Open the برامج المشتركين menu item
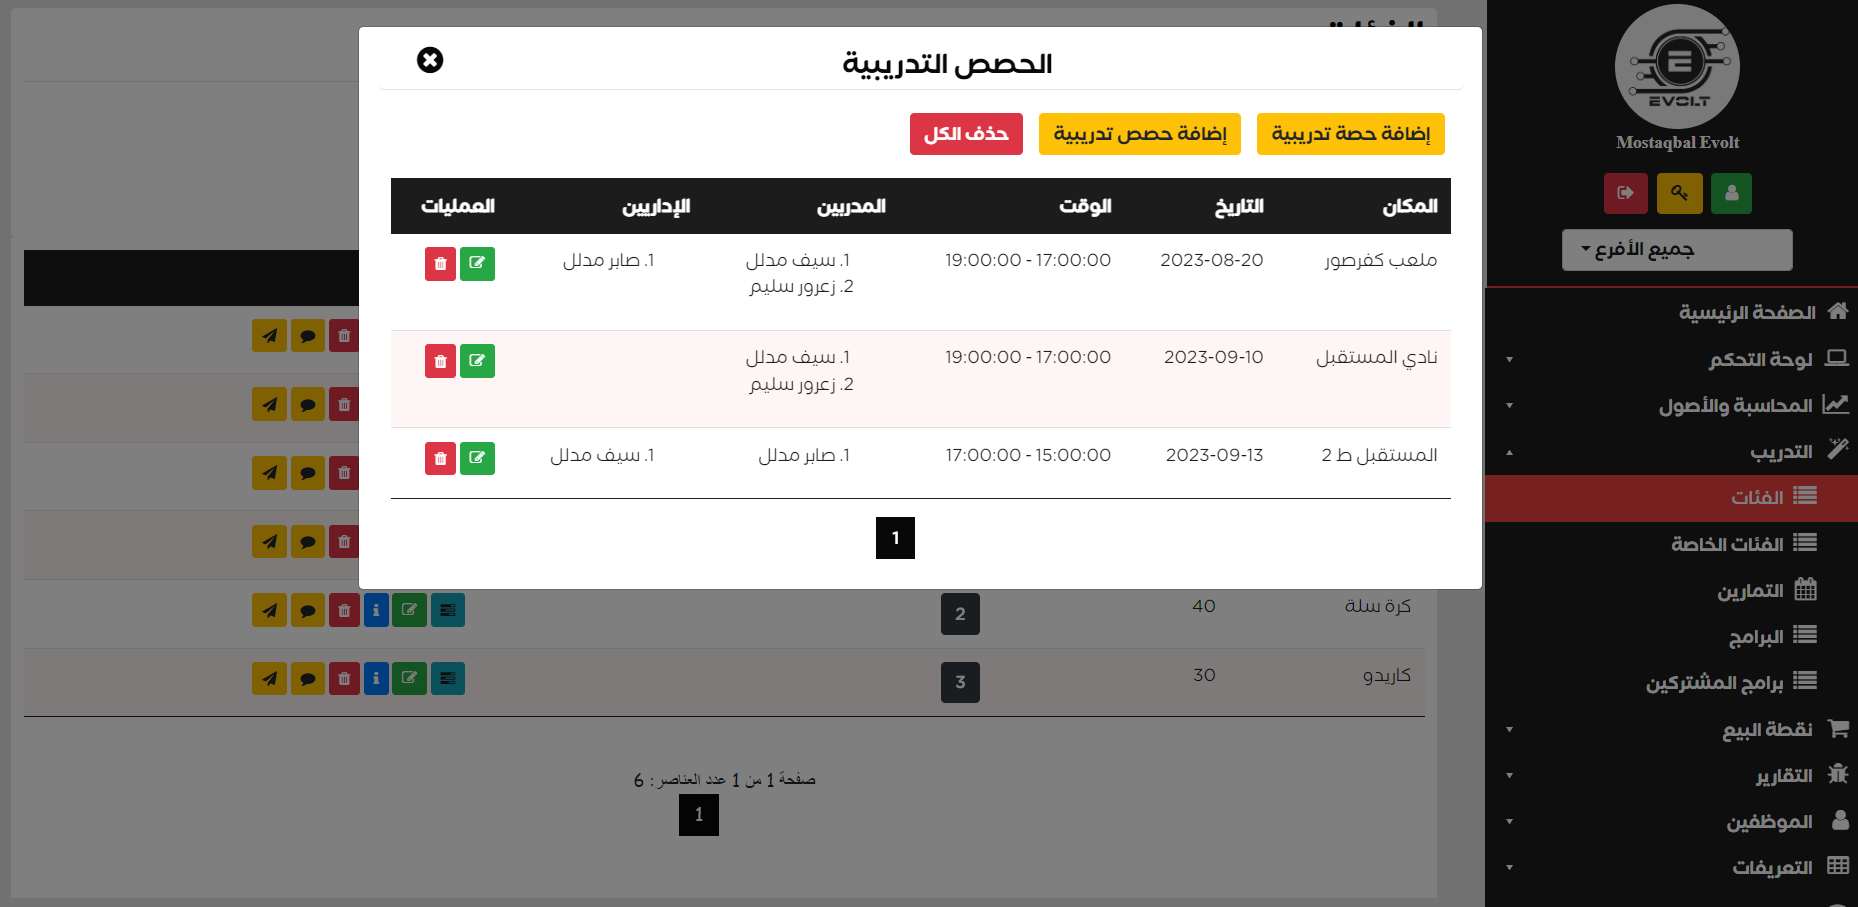 (x=1714, y=683)
